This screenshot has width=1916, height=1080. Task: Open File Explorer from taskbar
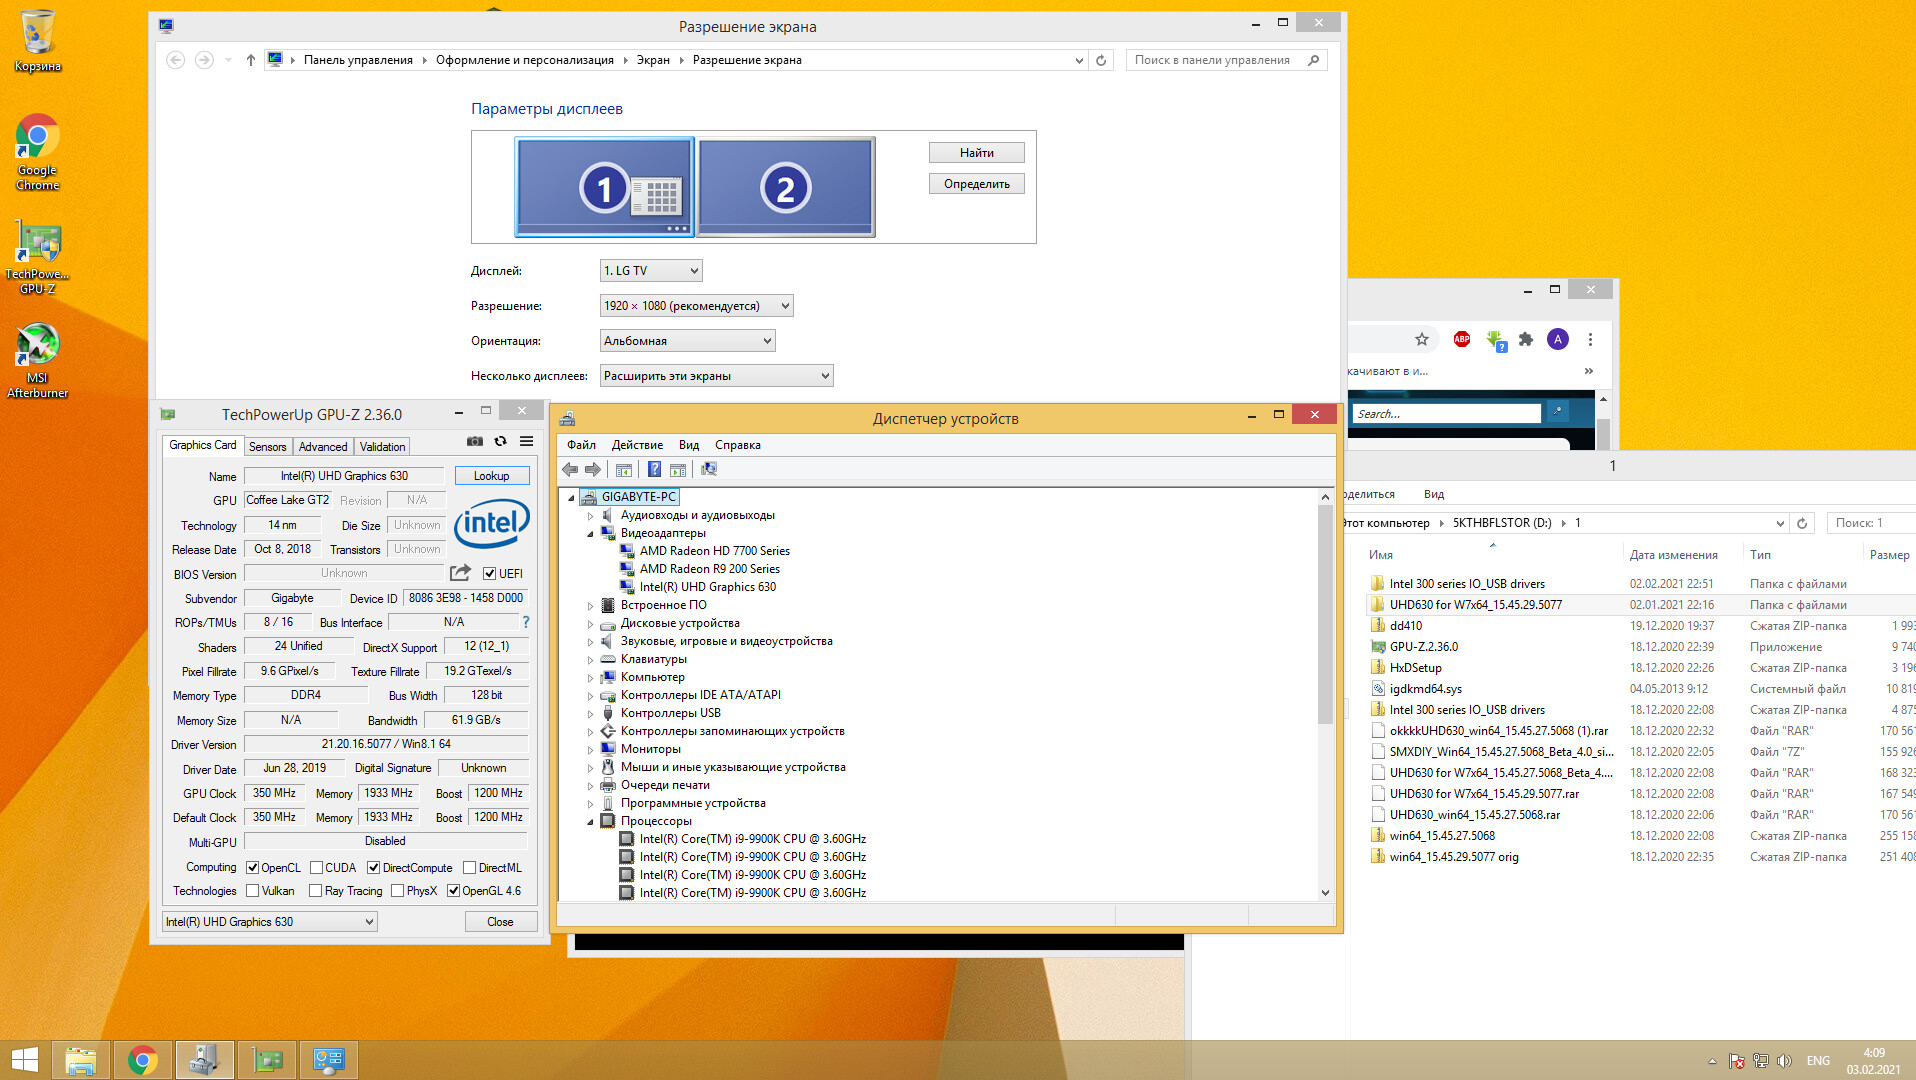pyautogui.click(x=81, y=1060)
